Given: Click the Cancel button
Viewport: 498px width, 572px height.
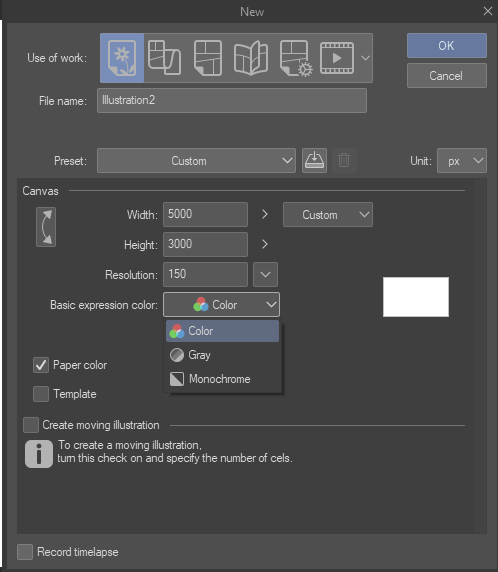Looking at the screenshot, I should [447, 76].
